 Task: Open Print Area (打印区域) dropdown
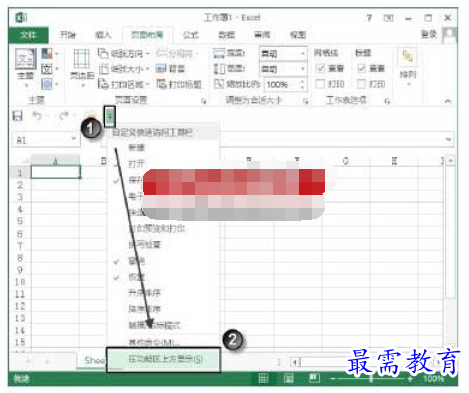click(x=123, y=84)
